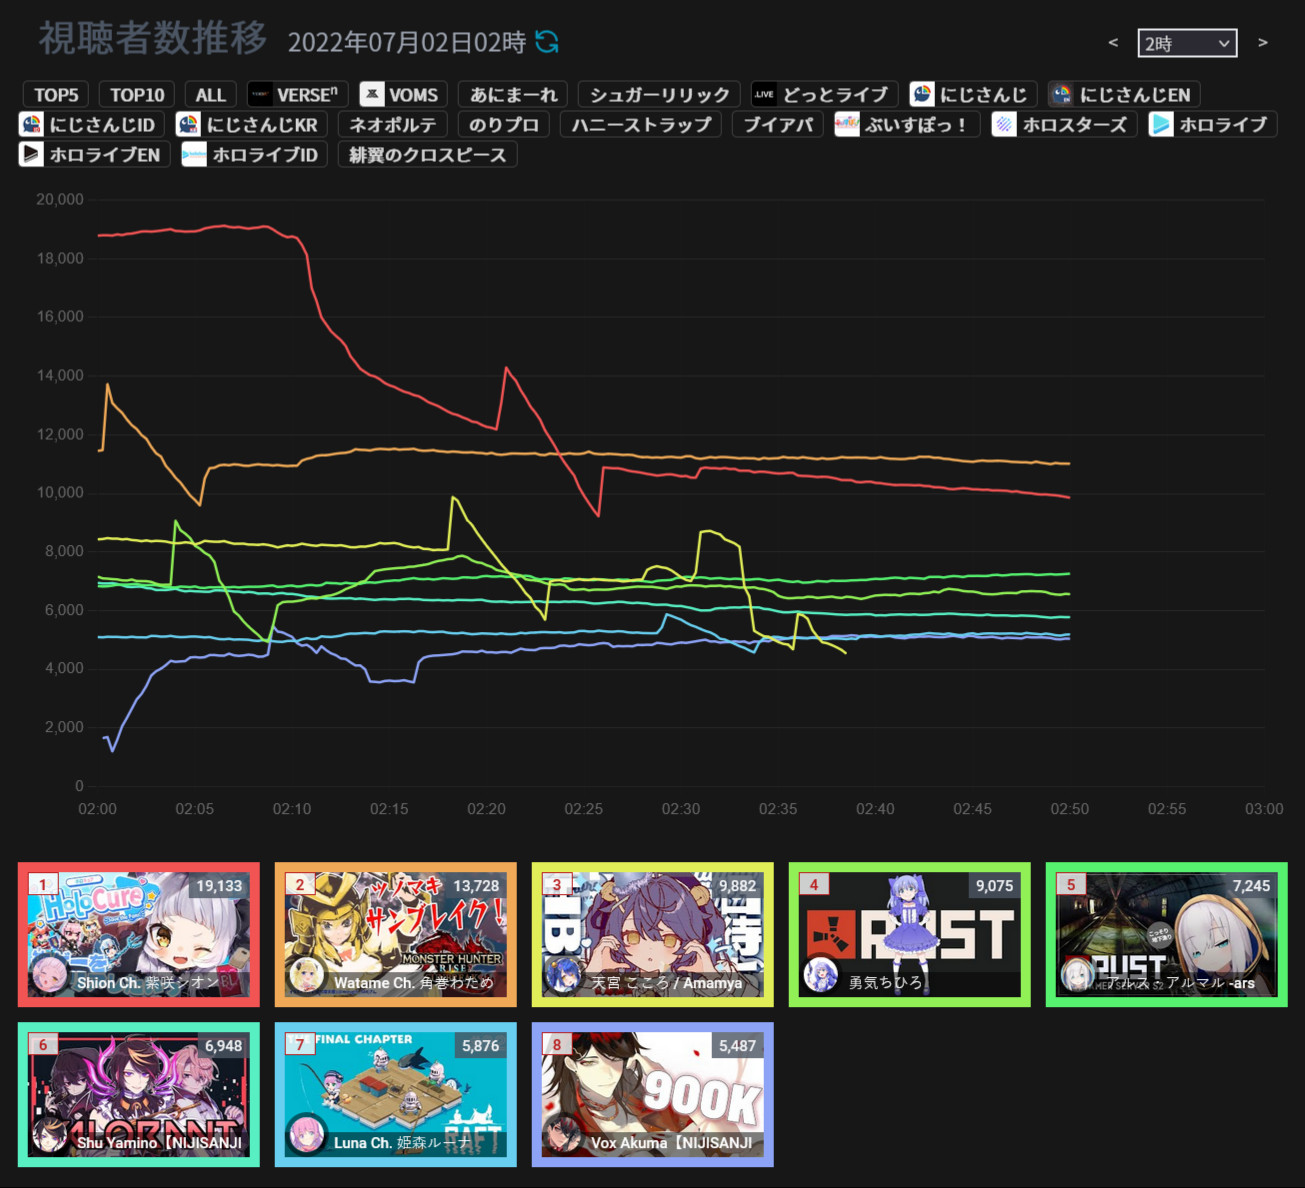The height and width of the screenshot is (1188, 1305).
Task: Click the にじさんじEN filter logo
Action: pyautogui.click(x=1061, y=94)
